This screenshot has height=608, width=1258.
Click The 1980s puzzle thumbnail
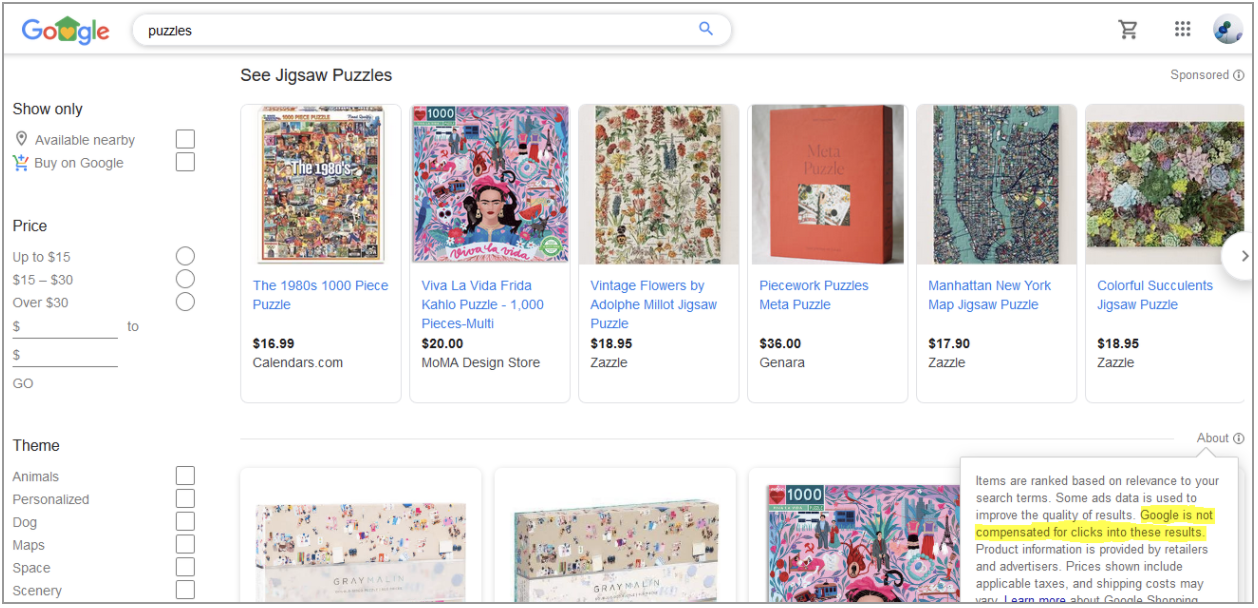321,185
